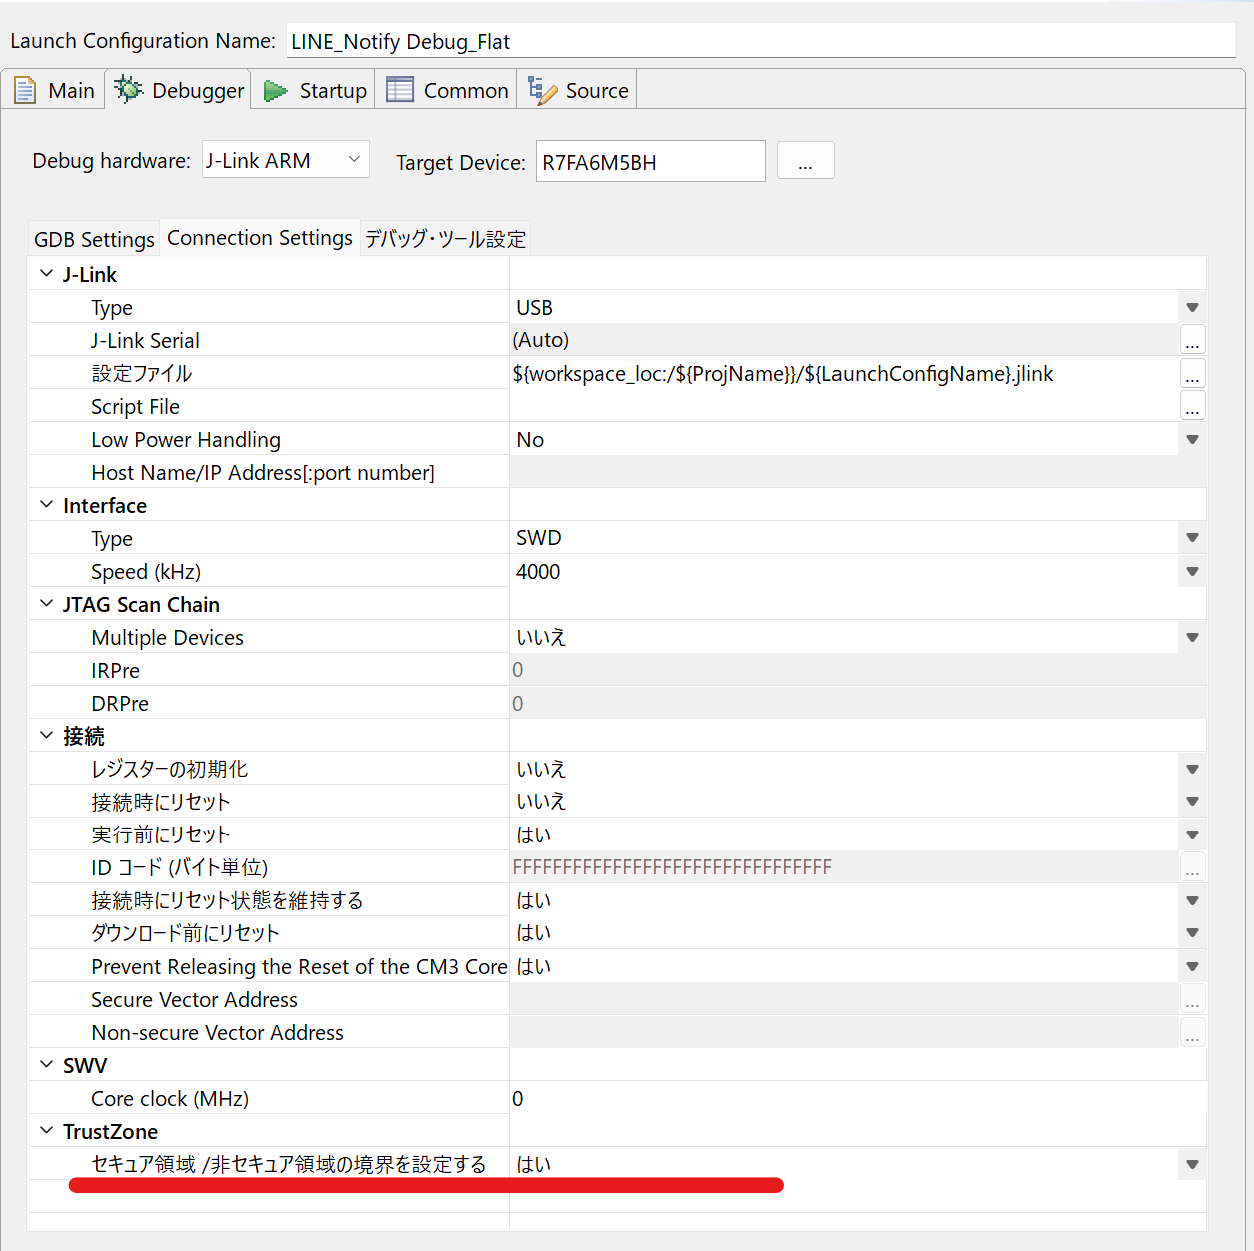
Task: Open the 接続時にリセット状態を維持する dropdown arrow
Action: click(x=1192, y=900)
